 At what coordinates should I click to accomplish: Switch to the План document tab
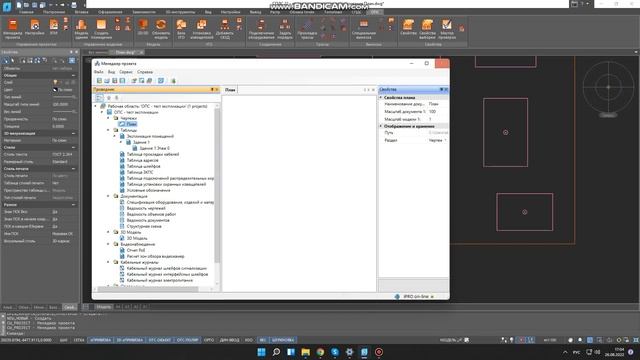[x=230, y=90]
